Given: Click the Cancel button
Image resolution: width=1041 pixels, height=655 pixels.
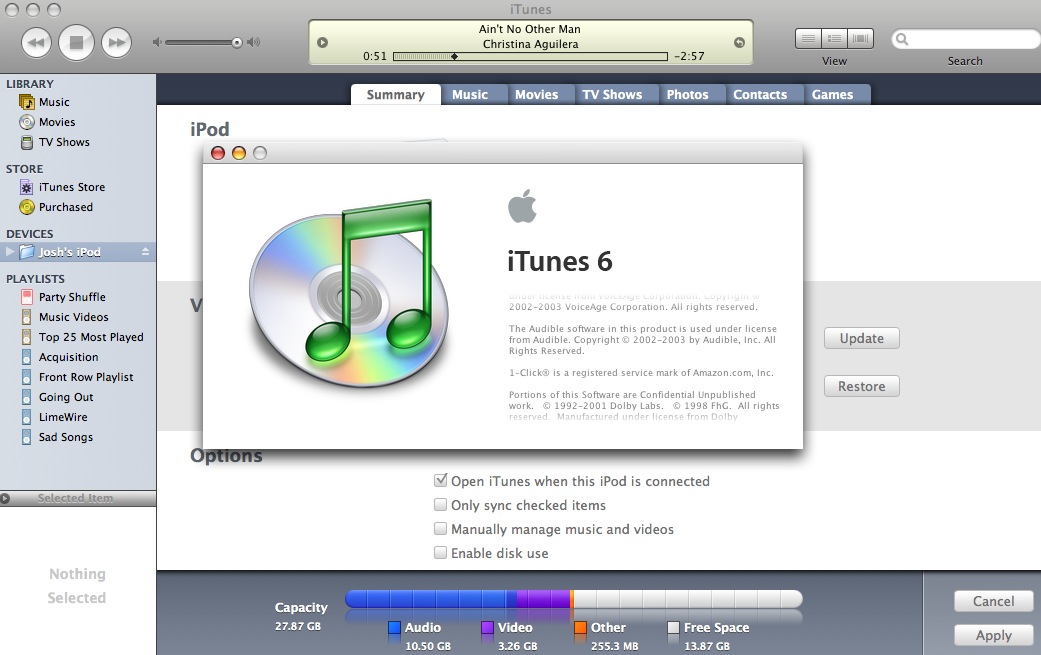Looking at the screenshot, I should (993, 601).
